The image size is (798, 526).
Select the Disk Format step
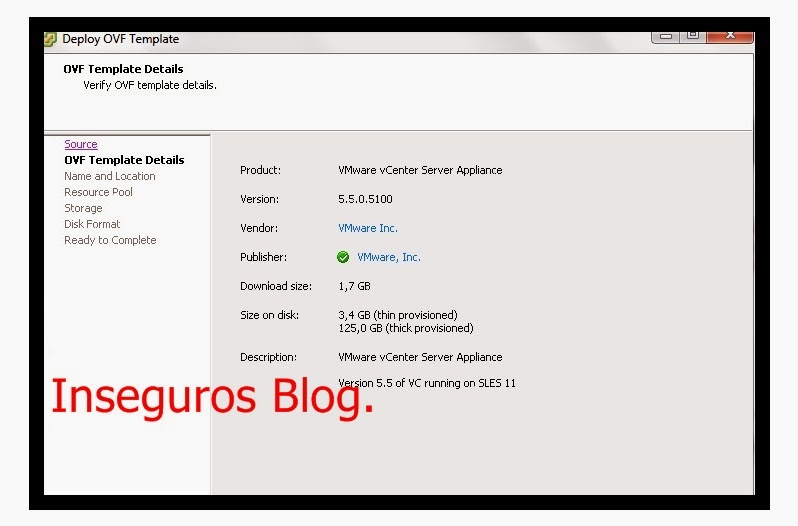click(x=92, y=224)
